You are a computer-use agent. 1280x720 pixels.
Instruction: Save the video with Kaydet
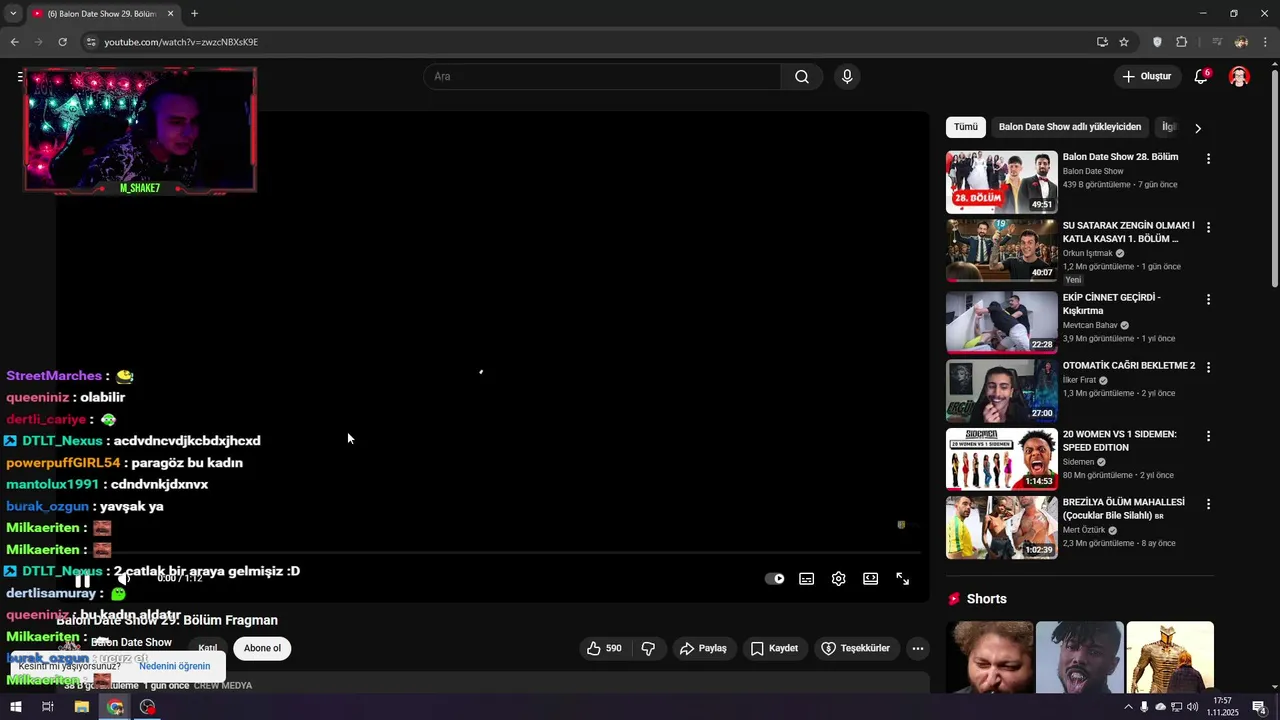coord(774,648)
